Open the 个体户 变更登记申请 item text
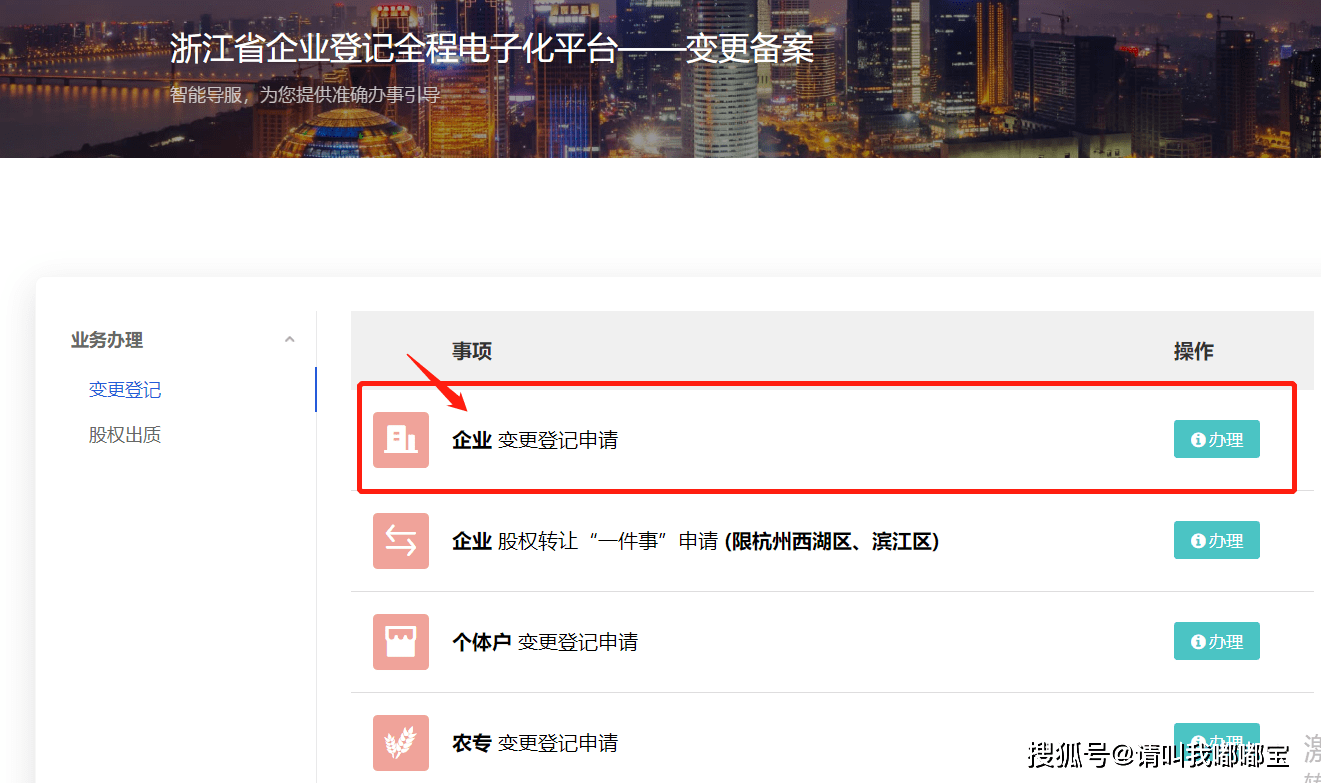This screenshot has height=783, width=1321. (x=545, y=642)
